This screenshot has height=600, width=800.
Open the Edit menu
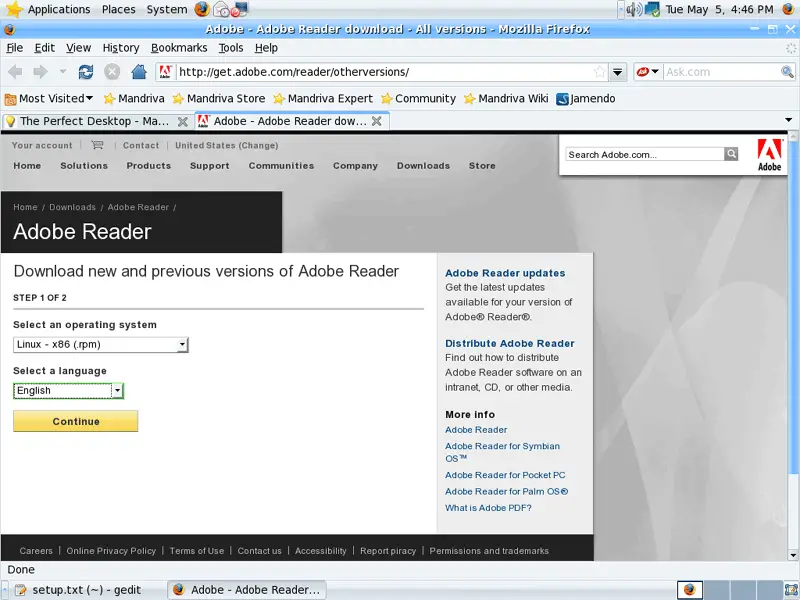point(44,48)
